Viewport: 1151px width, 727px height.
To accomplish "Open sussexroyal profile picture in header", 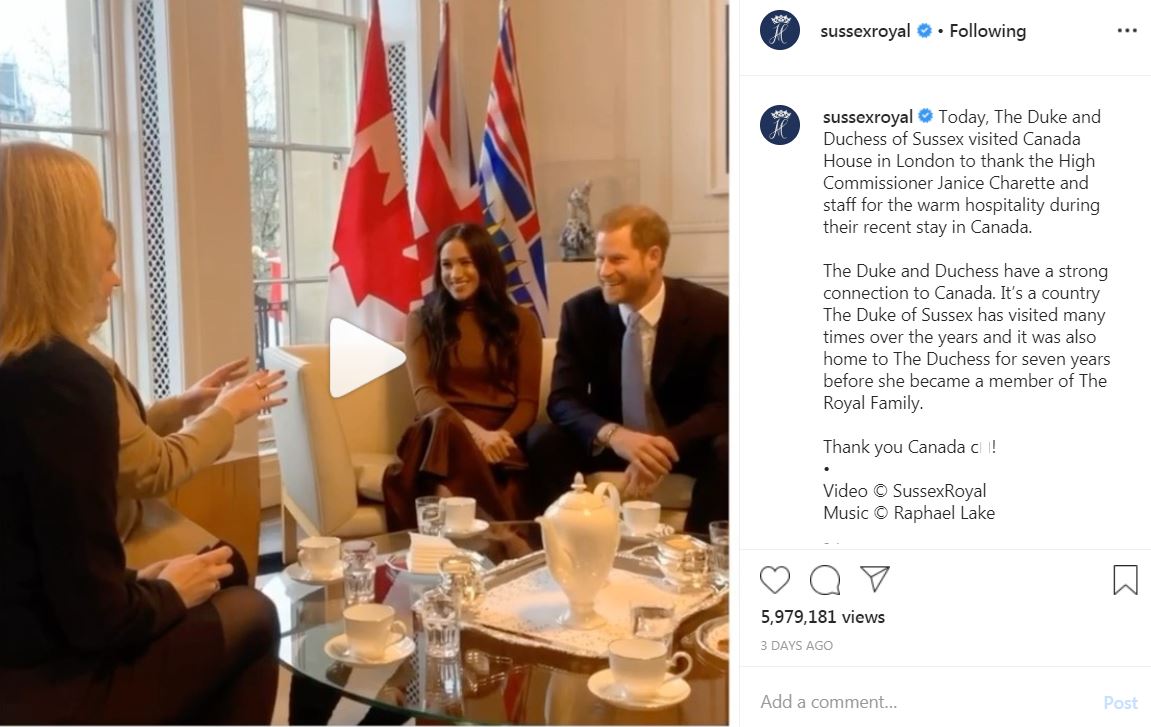I will [780, 31].
